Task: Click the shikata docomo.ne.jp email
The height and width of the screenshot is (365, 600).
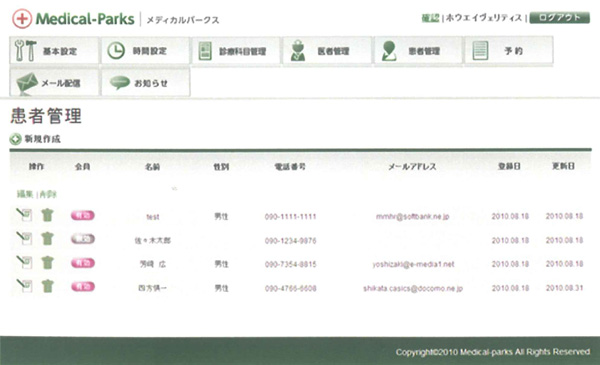Action: 413,288
